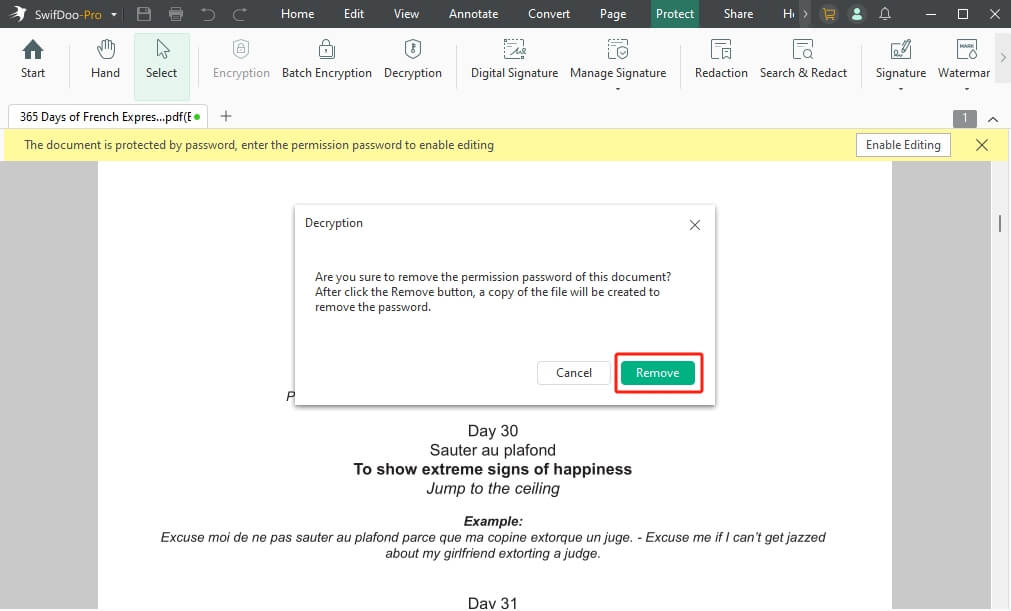The width and height of the screenshot is (1011, 611).
Task: Open the View menu tab
Action: 406,14
